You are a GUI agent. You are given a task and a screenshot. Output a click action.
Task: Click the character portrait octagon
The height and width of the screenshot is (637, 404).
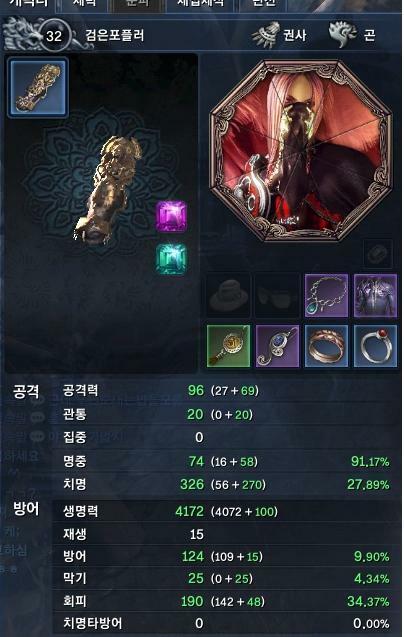301,150
